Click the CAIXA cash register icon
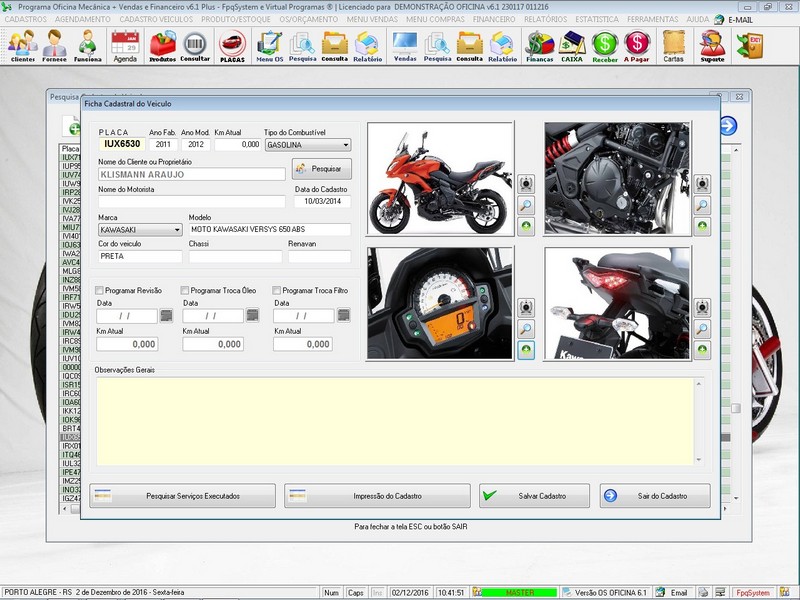Screen dimensions: 800x600 click(572, 45)
